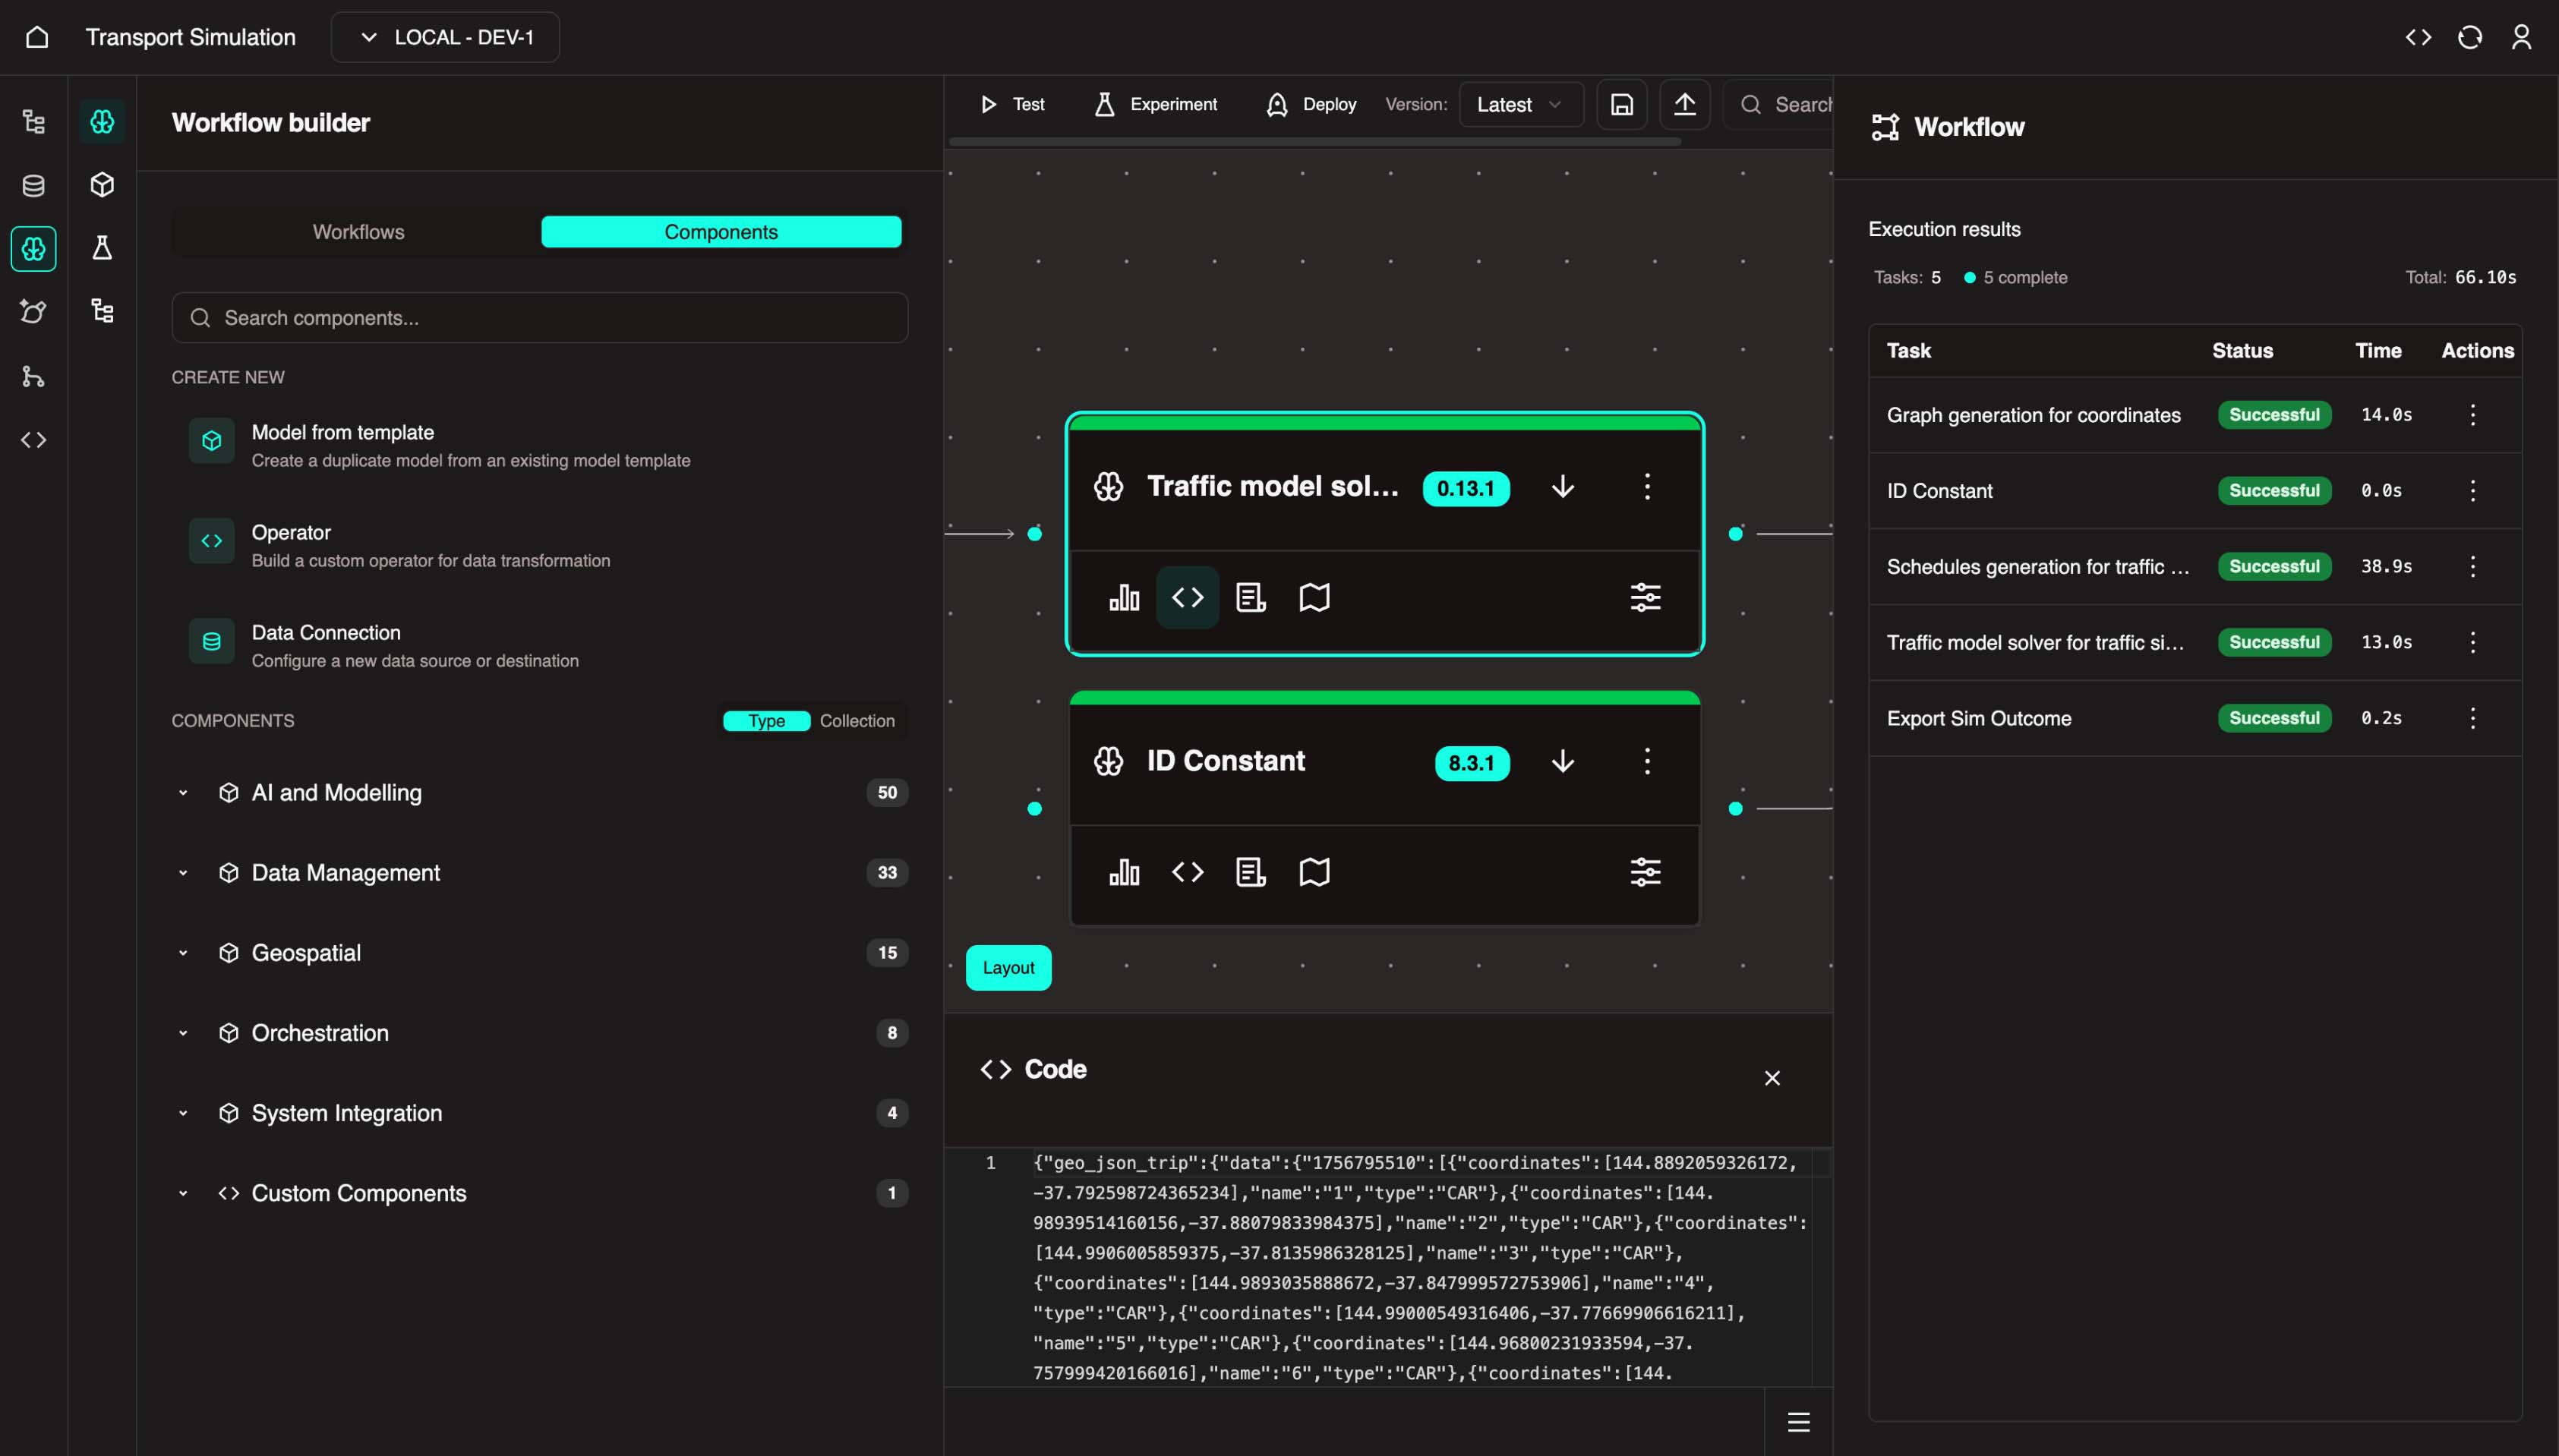2559x1456 pixels.
Task: Open actions menu for Schedules generation task
Action: pyautogui.click(x=2472, y=567)
